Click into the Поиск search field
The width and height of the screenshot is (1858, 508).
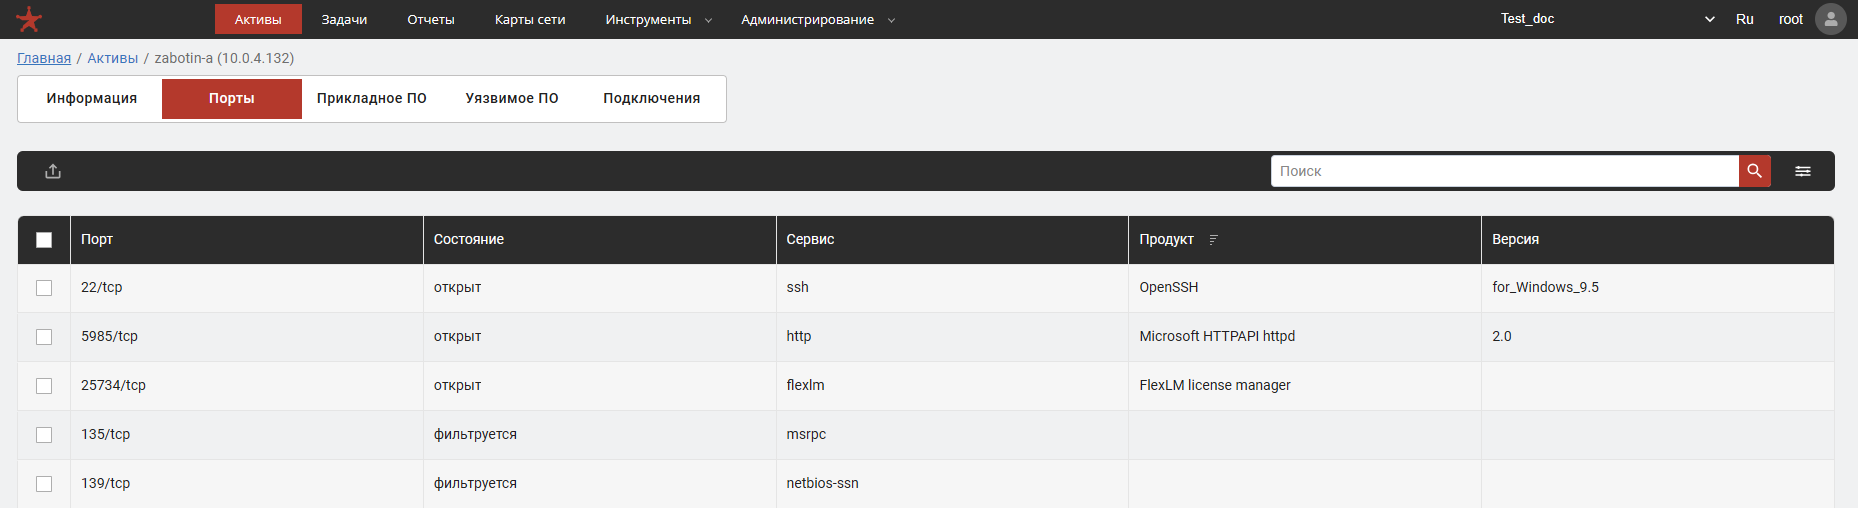coord(1504,171)
